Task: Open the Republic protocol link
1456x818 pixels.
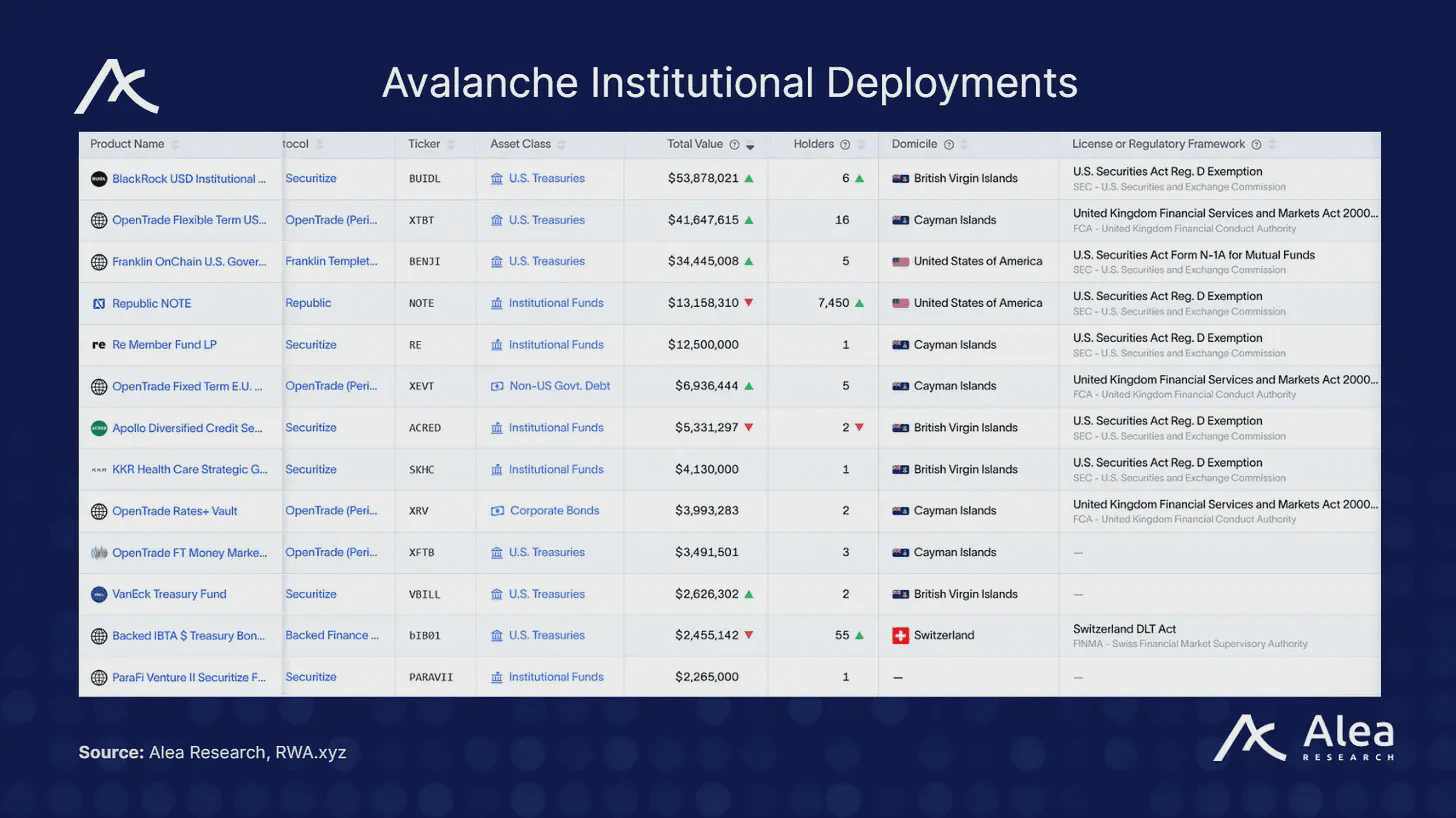Action: 308,303
